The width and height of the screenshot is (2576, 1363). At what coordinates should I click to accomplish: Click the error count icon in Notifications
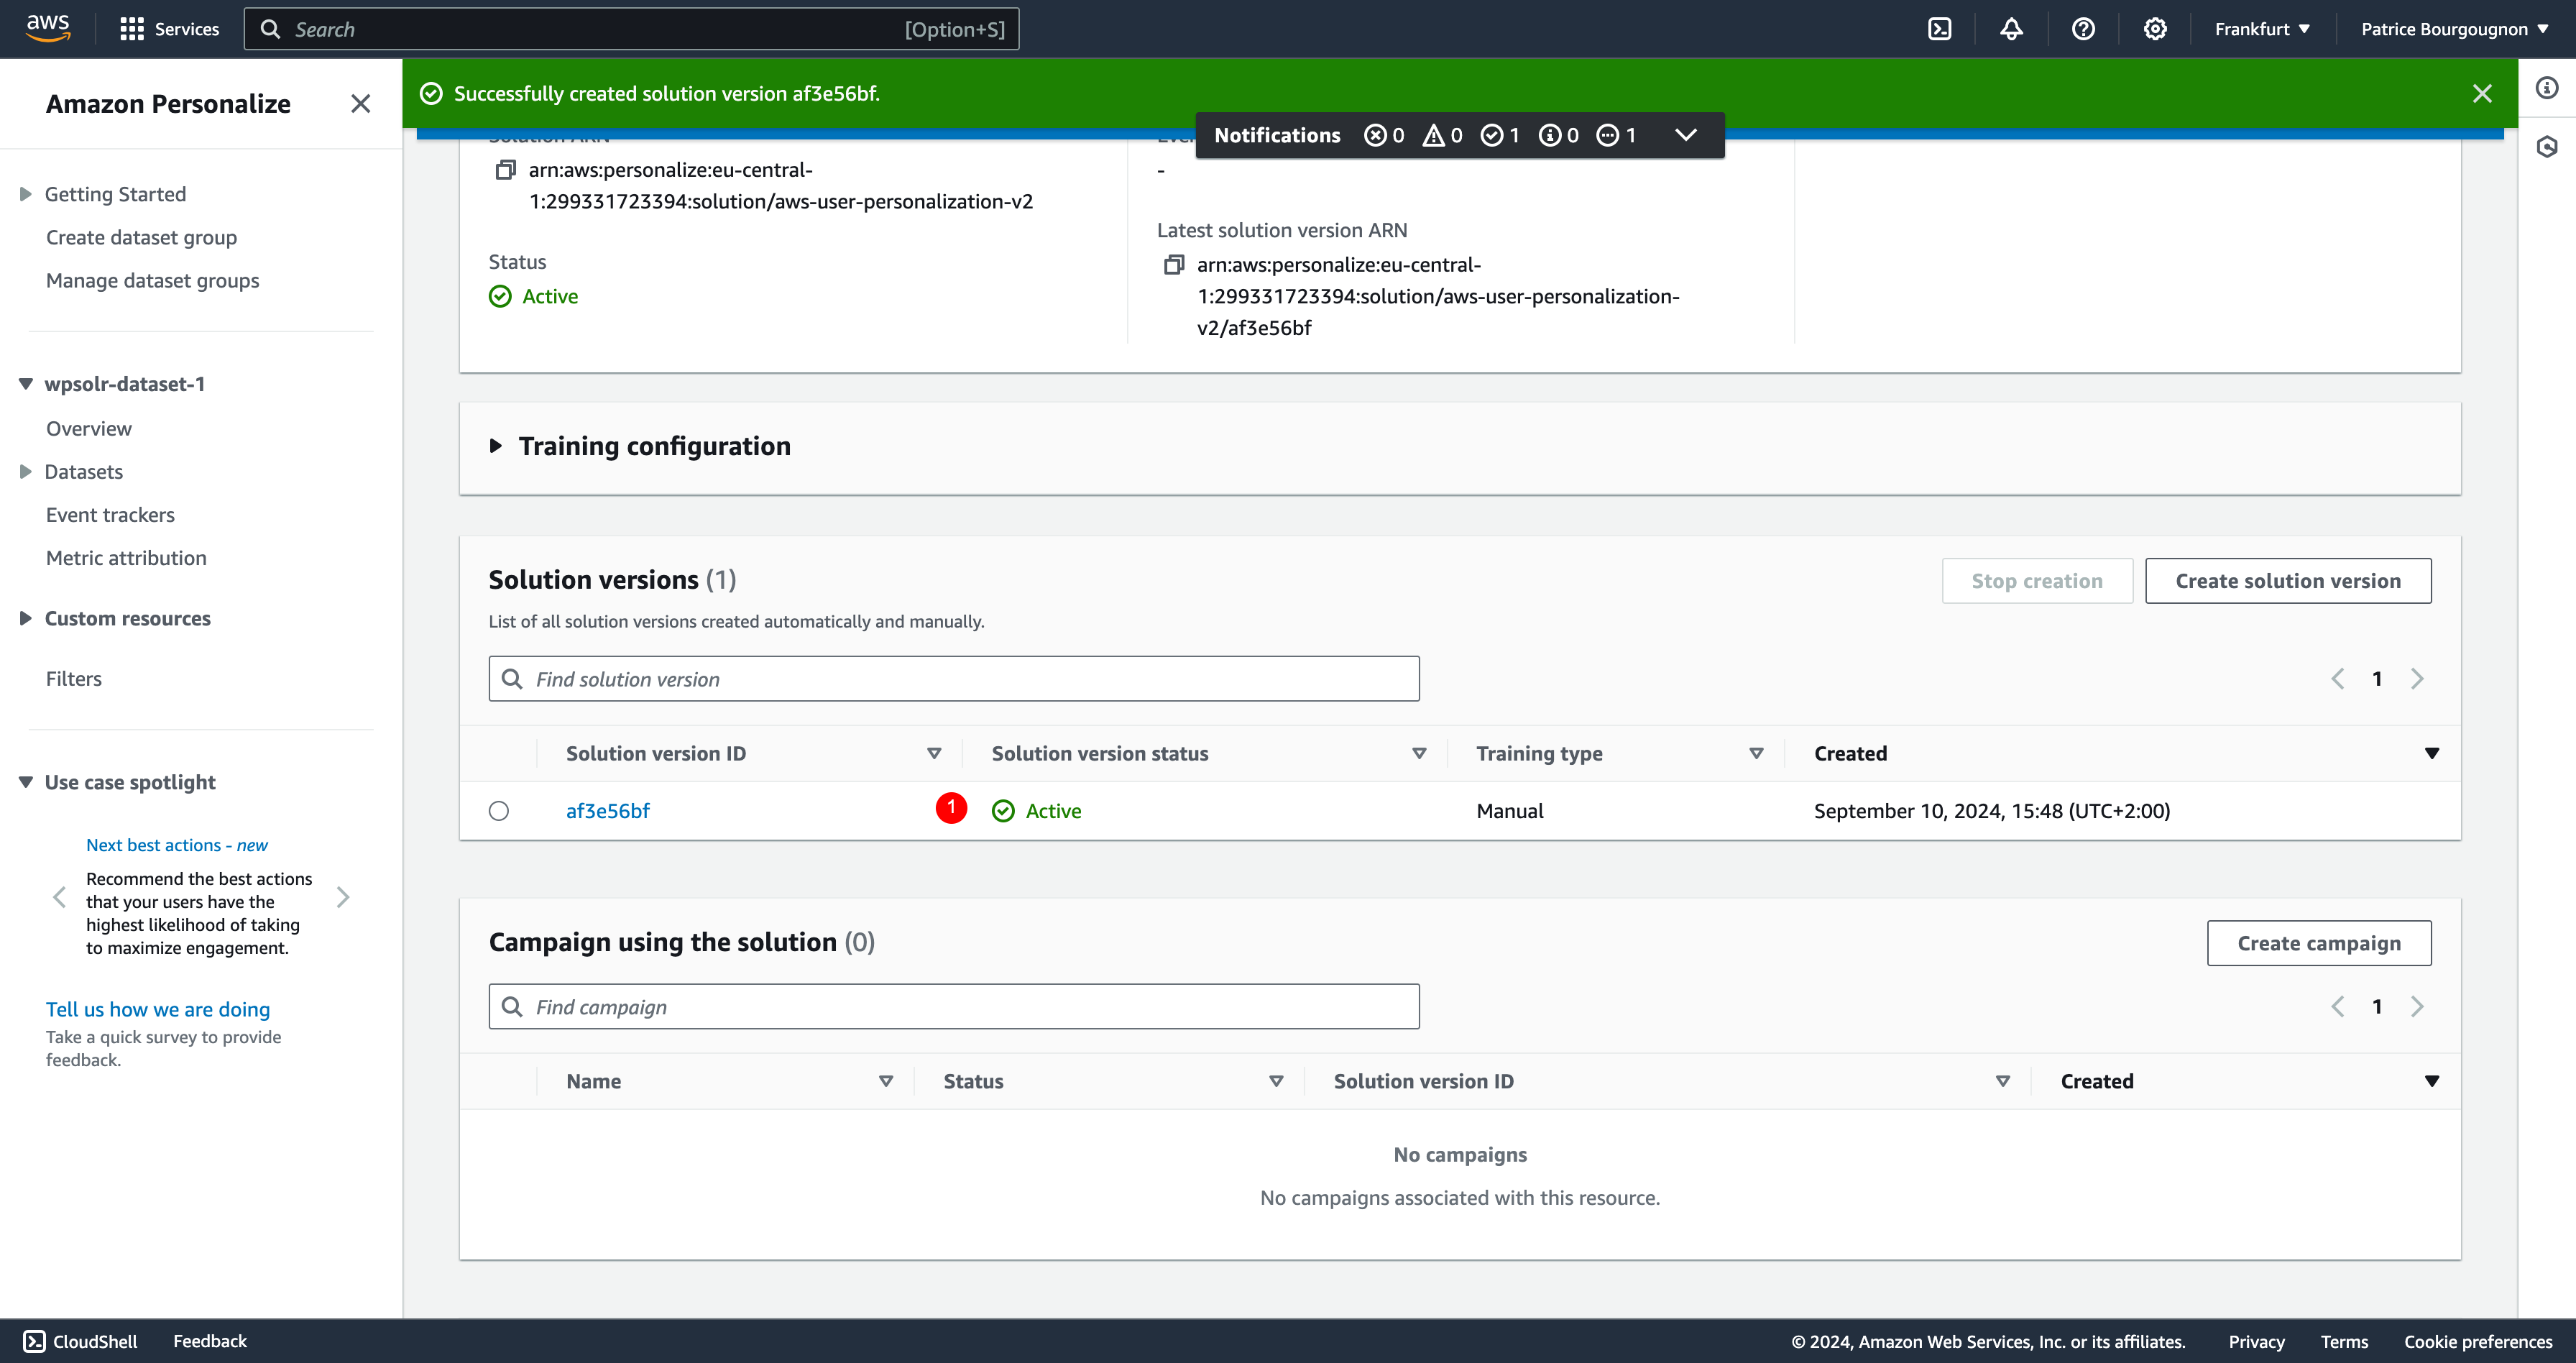[x=1375, y=135]
